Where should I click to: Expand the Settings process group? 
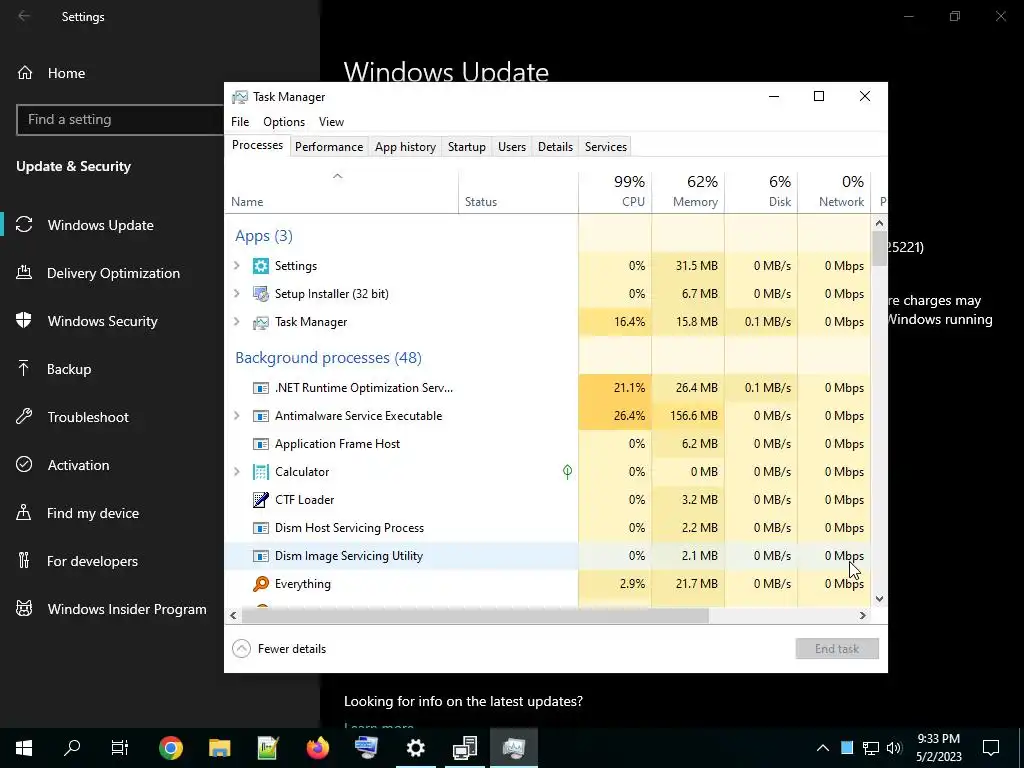click(x=237, y=266)
